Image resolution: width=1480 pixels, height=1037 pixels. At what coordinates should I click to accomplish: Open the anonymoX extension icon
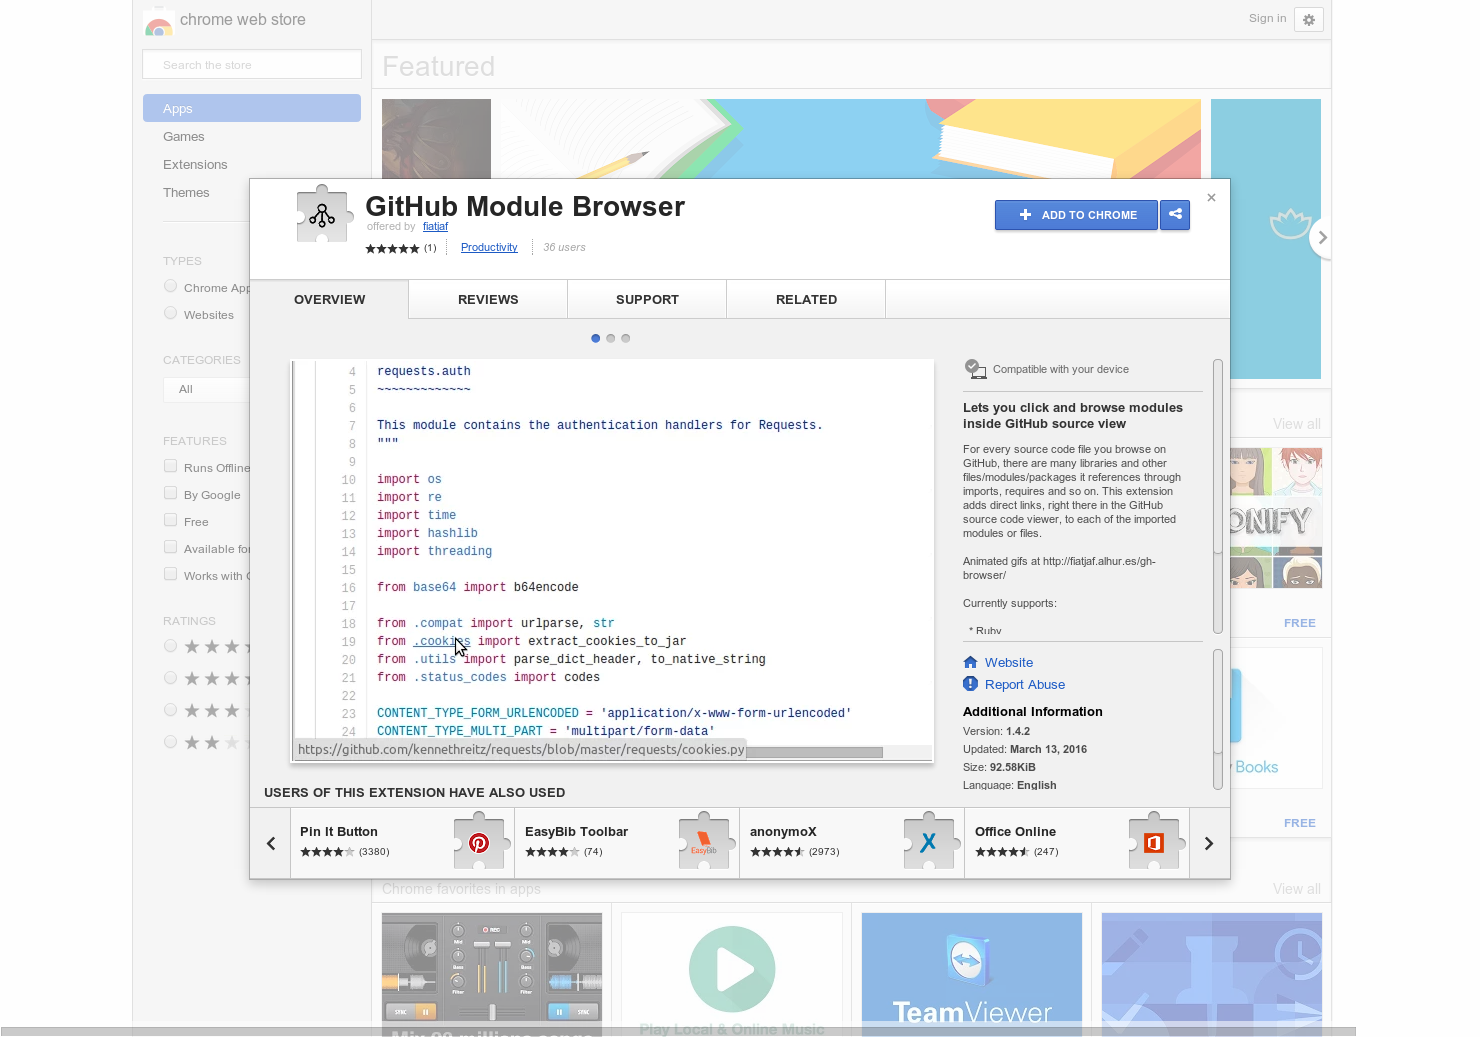click(x=930, y=841)
